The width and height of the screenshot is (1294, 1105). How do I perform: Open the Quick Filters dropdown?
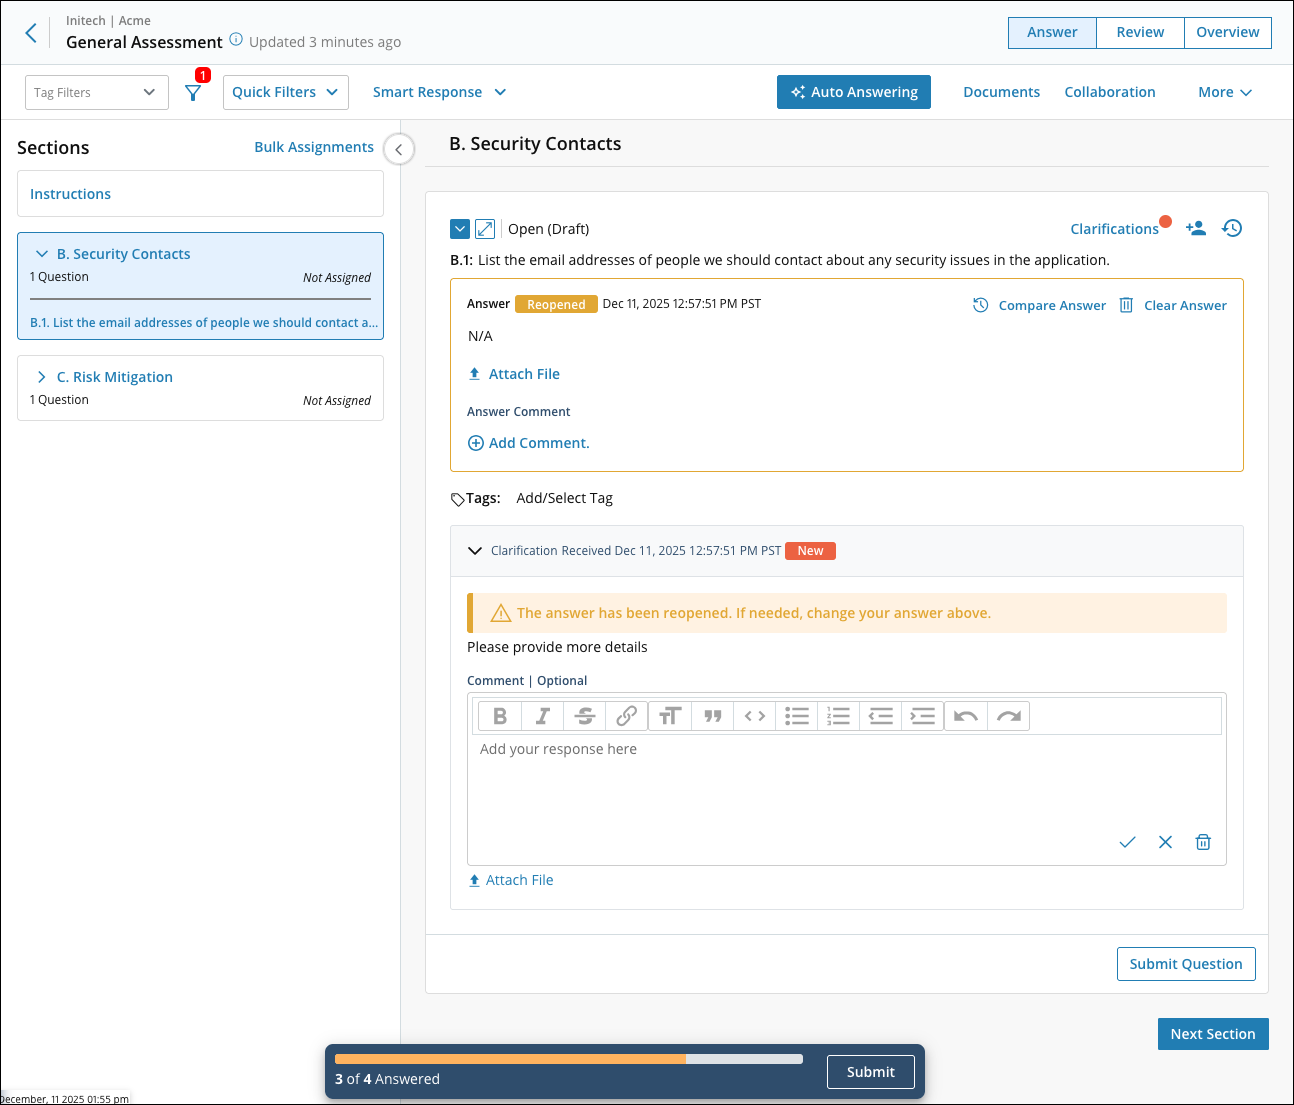point(285,92)
